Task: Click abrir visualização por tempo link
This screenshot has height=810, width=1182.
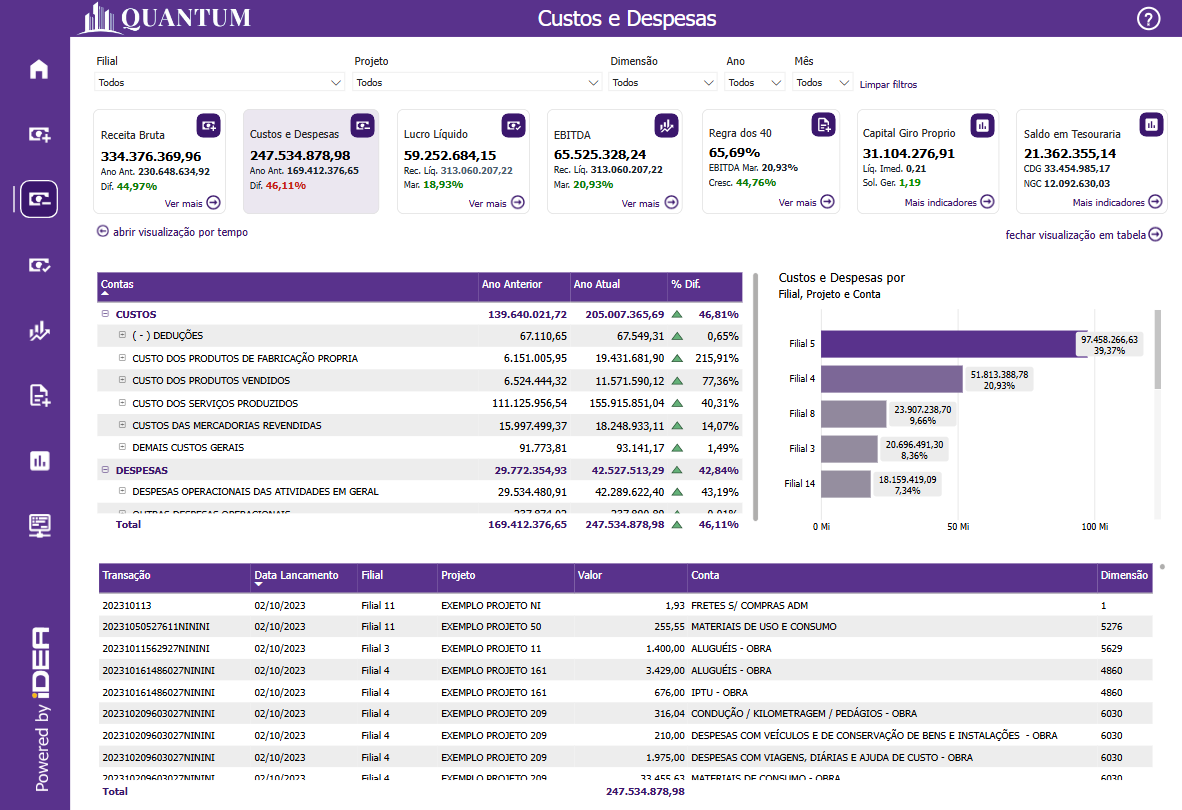Action: click(x=172, y=232)
